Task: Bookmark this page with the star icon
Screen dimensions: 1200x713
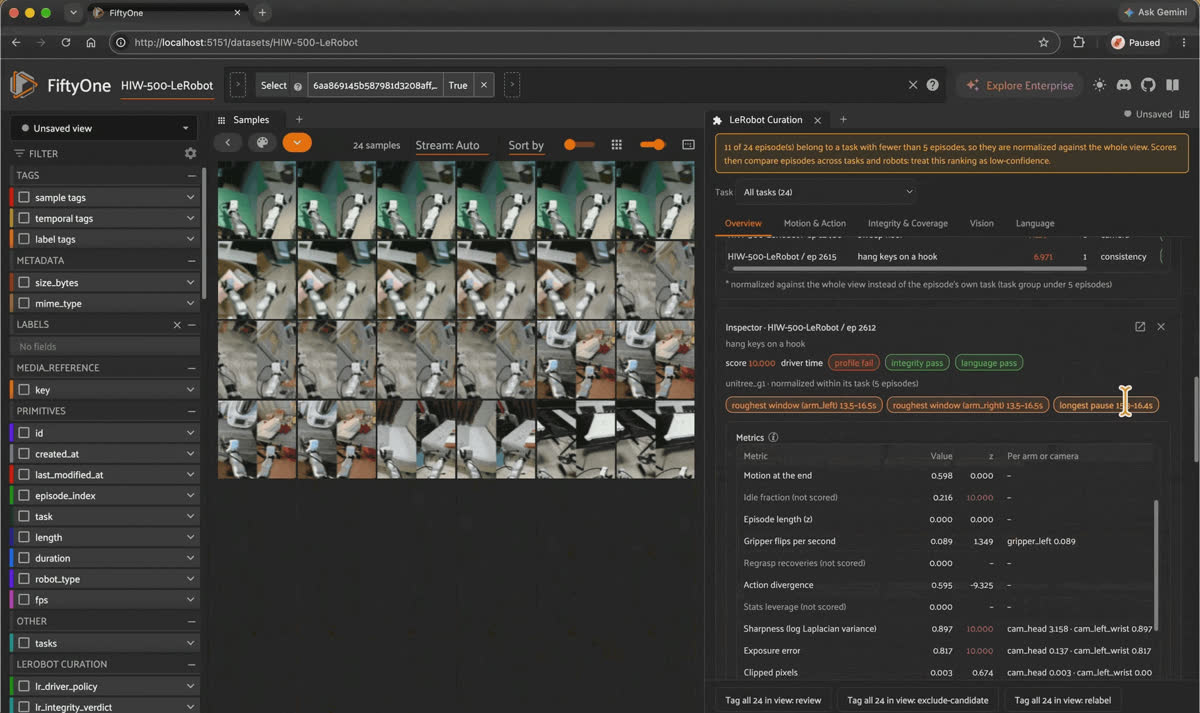Action: click(x=1044, y=43)
